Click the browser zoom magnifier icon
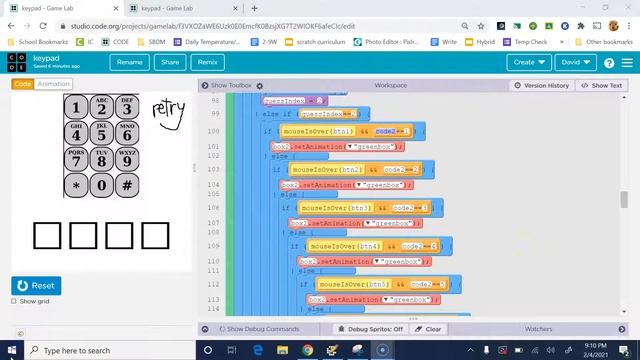 coord(465,26)
